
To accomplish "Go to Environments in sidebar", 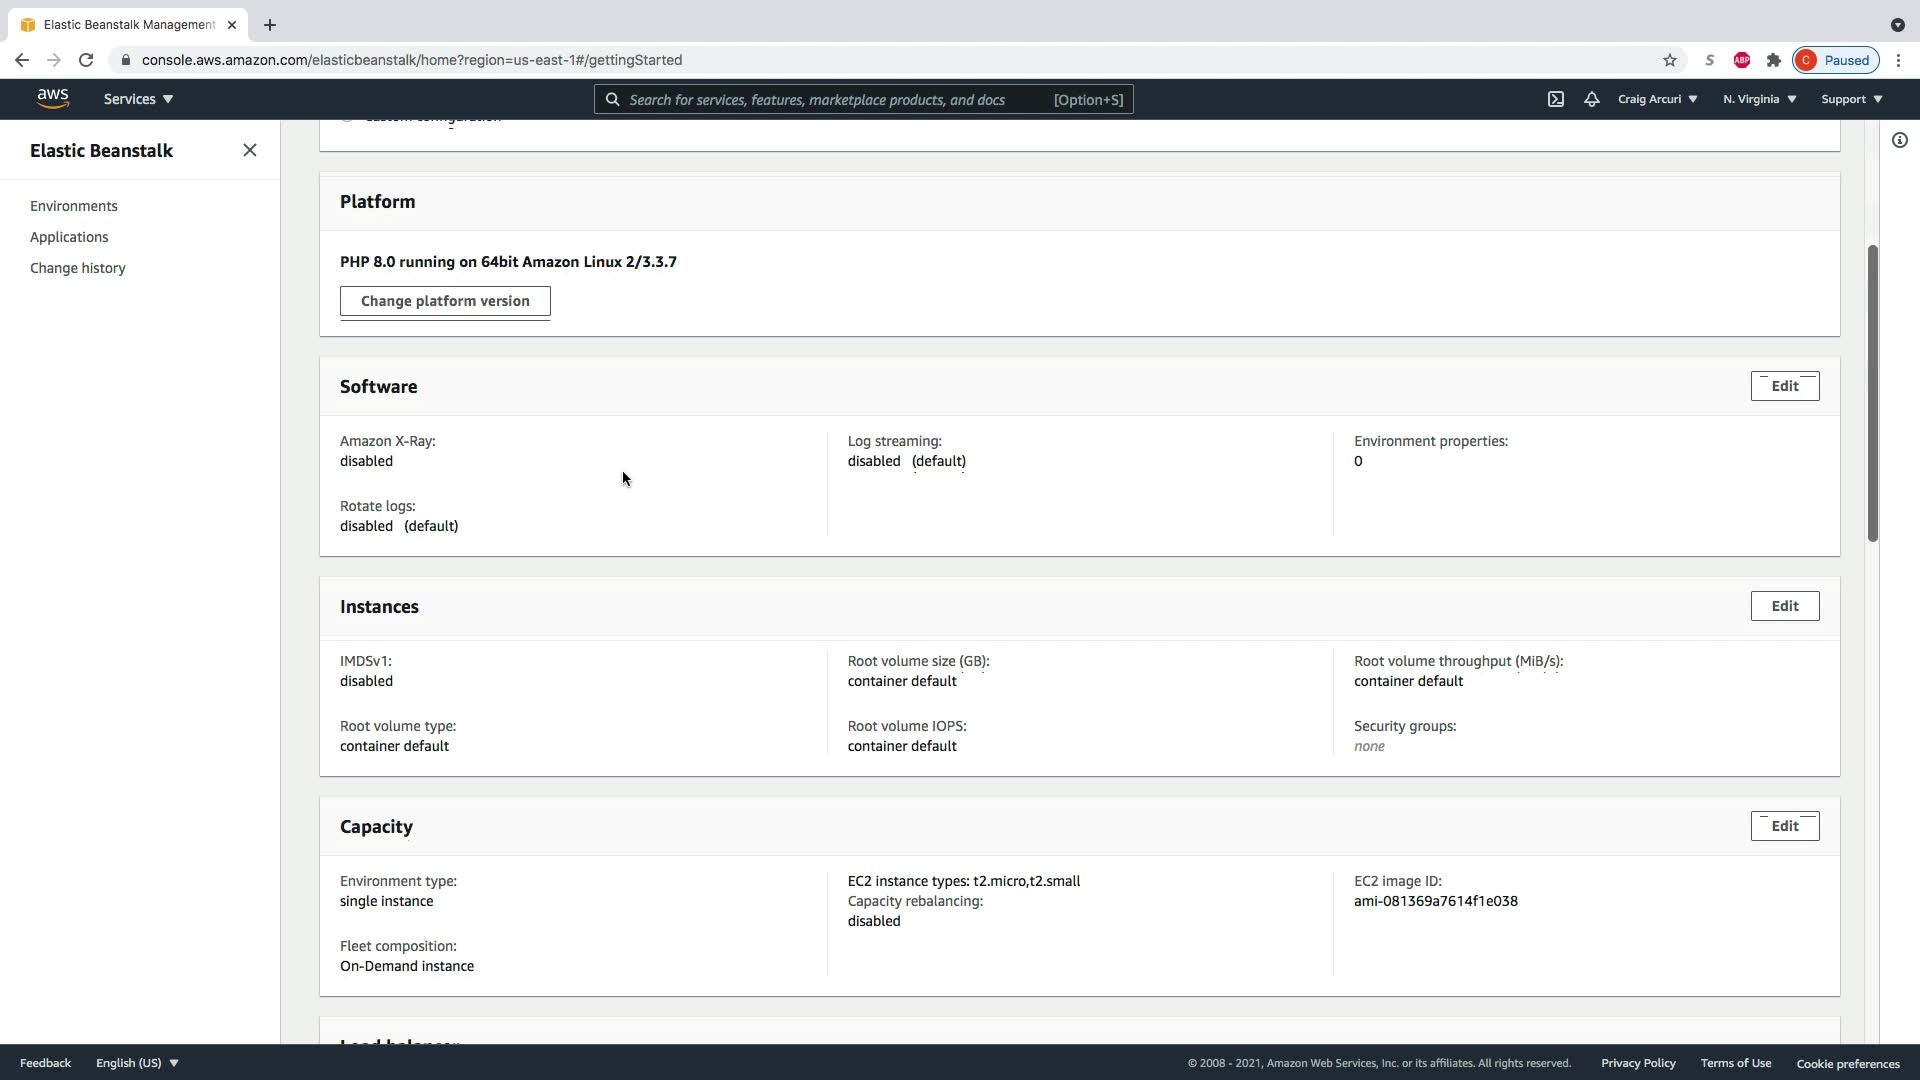I will 74,206.
